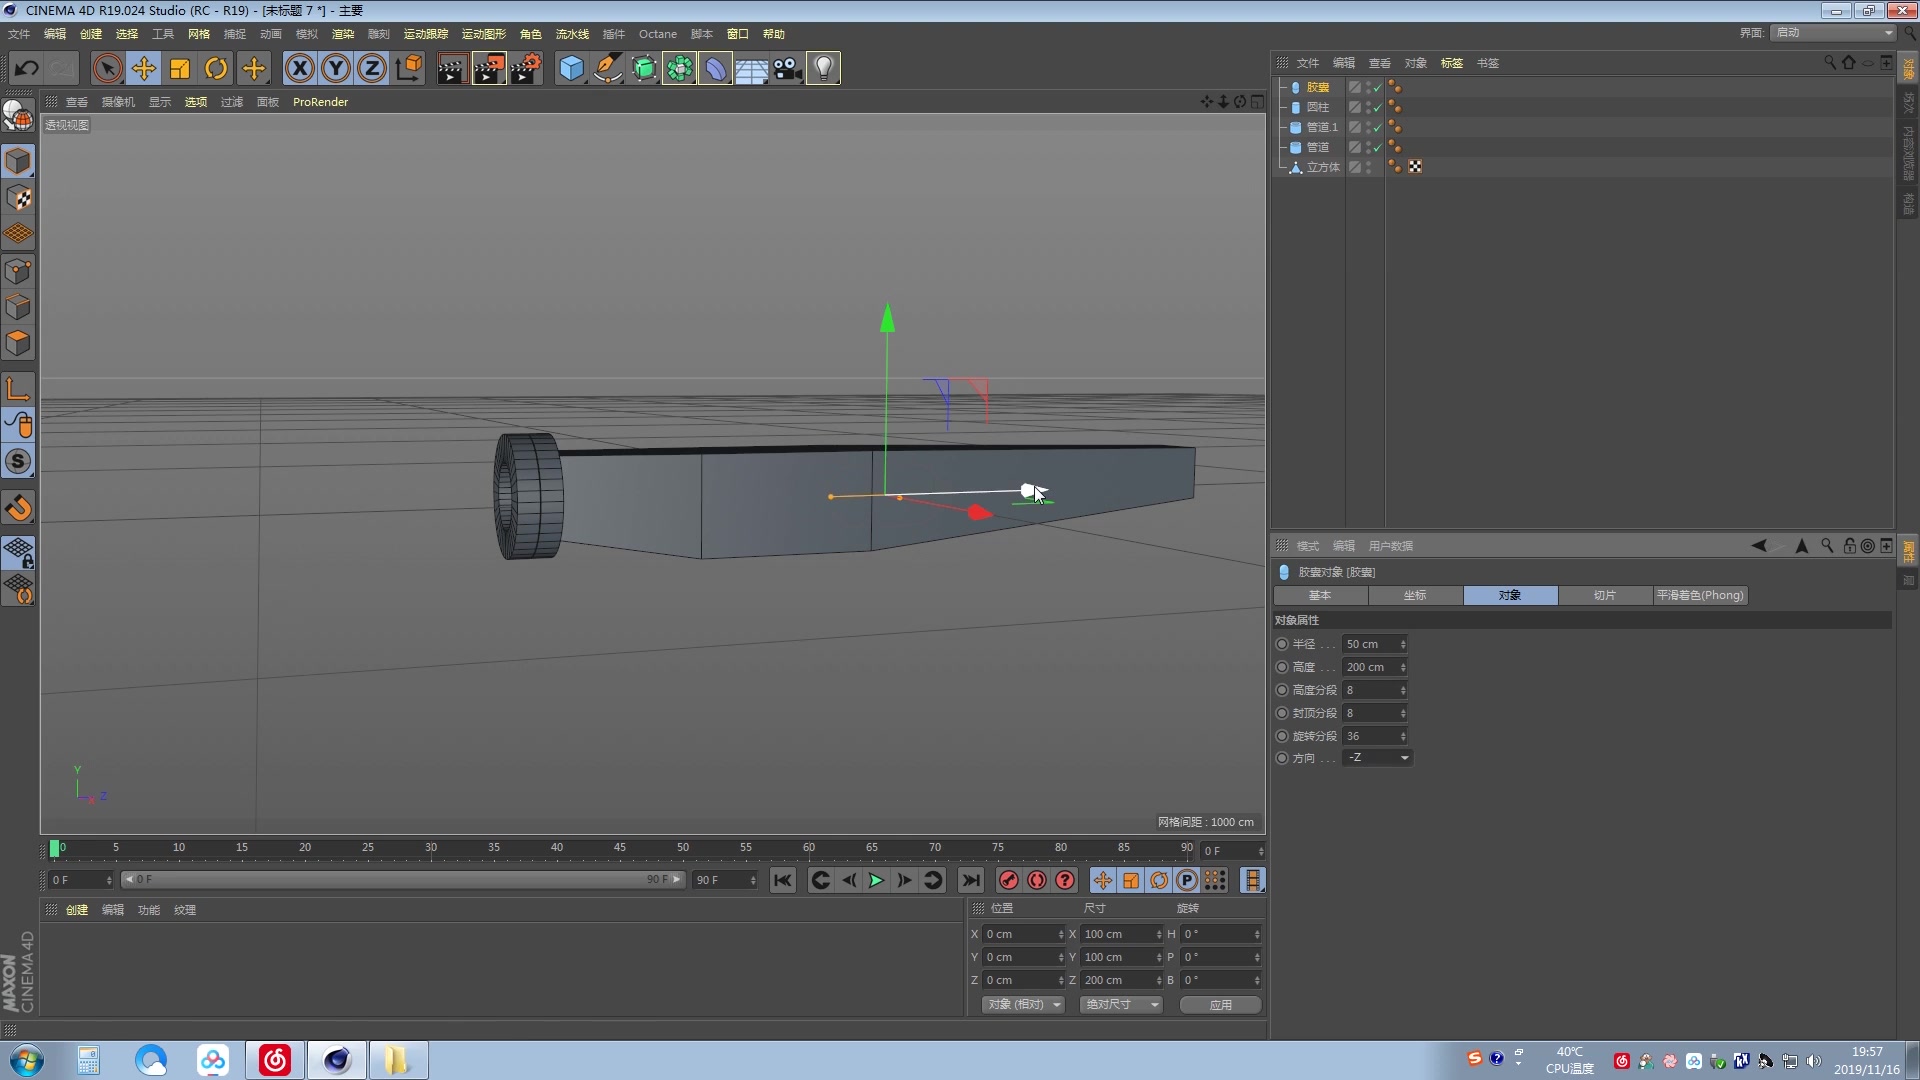
Task: Activate the Rotate tool
Action: point(216,68)
